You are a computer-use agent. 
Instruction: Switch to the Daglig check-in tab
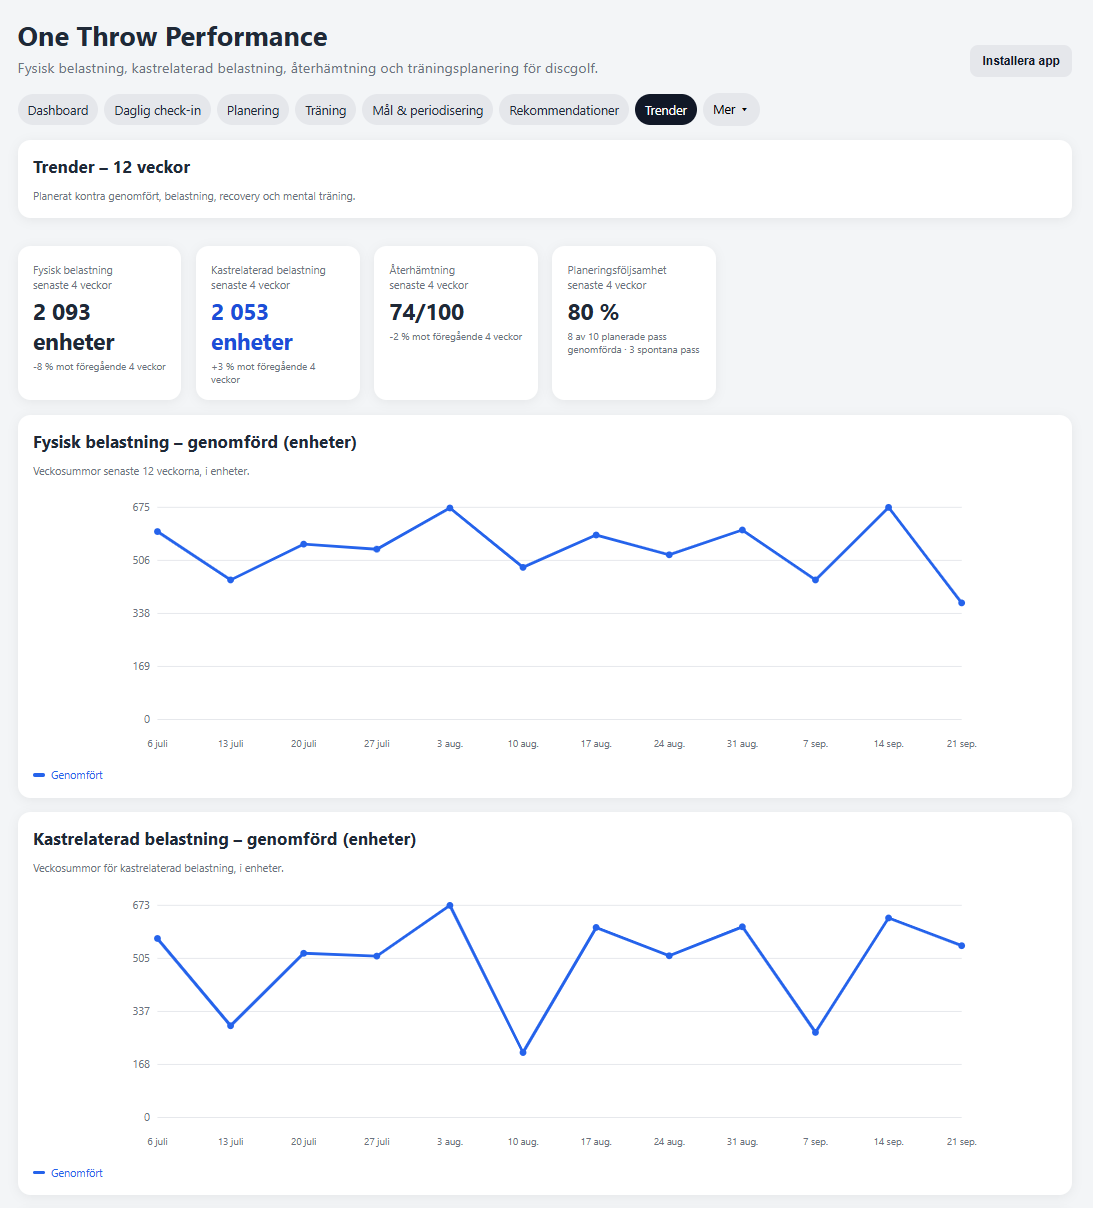[158, 110]
